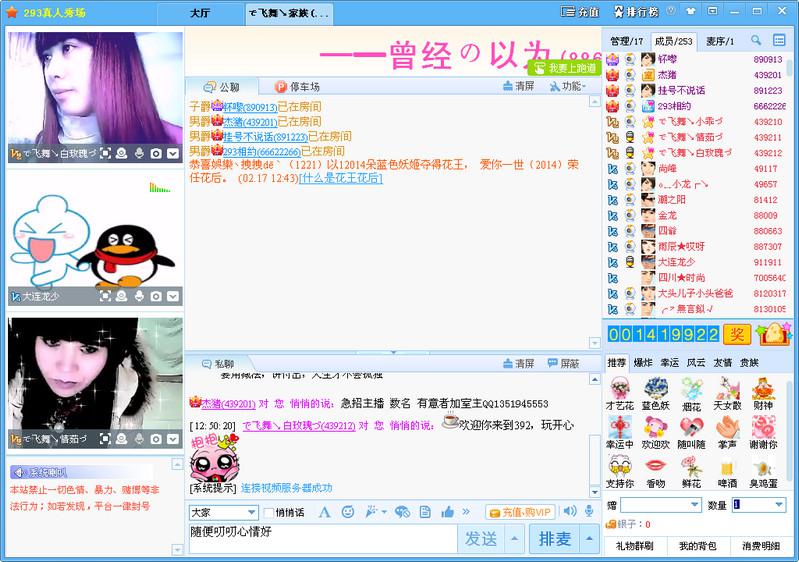This screenshot has width=799, height=562.
Task: Select the 爆炸 gift category tab
Action: point(643,363)
